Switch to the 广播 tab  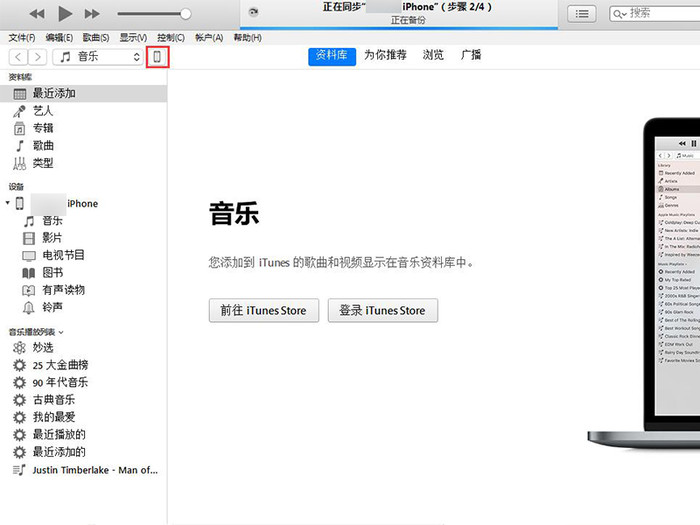point(471,55)
